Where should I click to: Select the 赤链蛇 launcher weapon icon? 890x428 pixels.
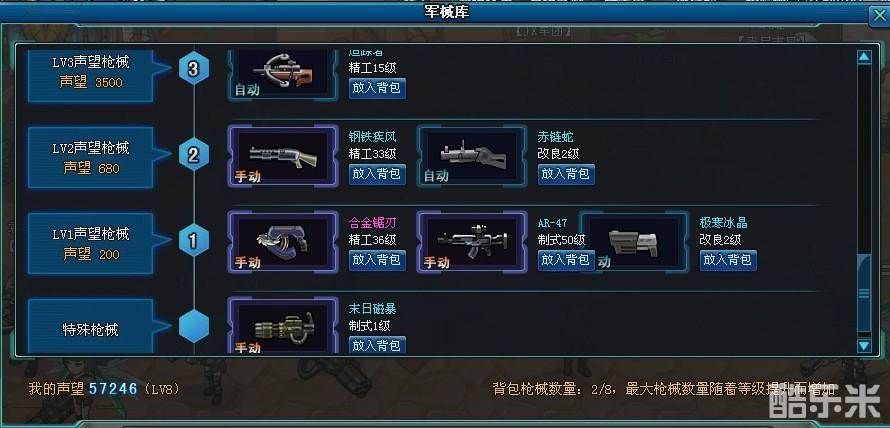coord(472,156)
